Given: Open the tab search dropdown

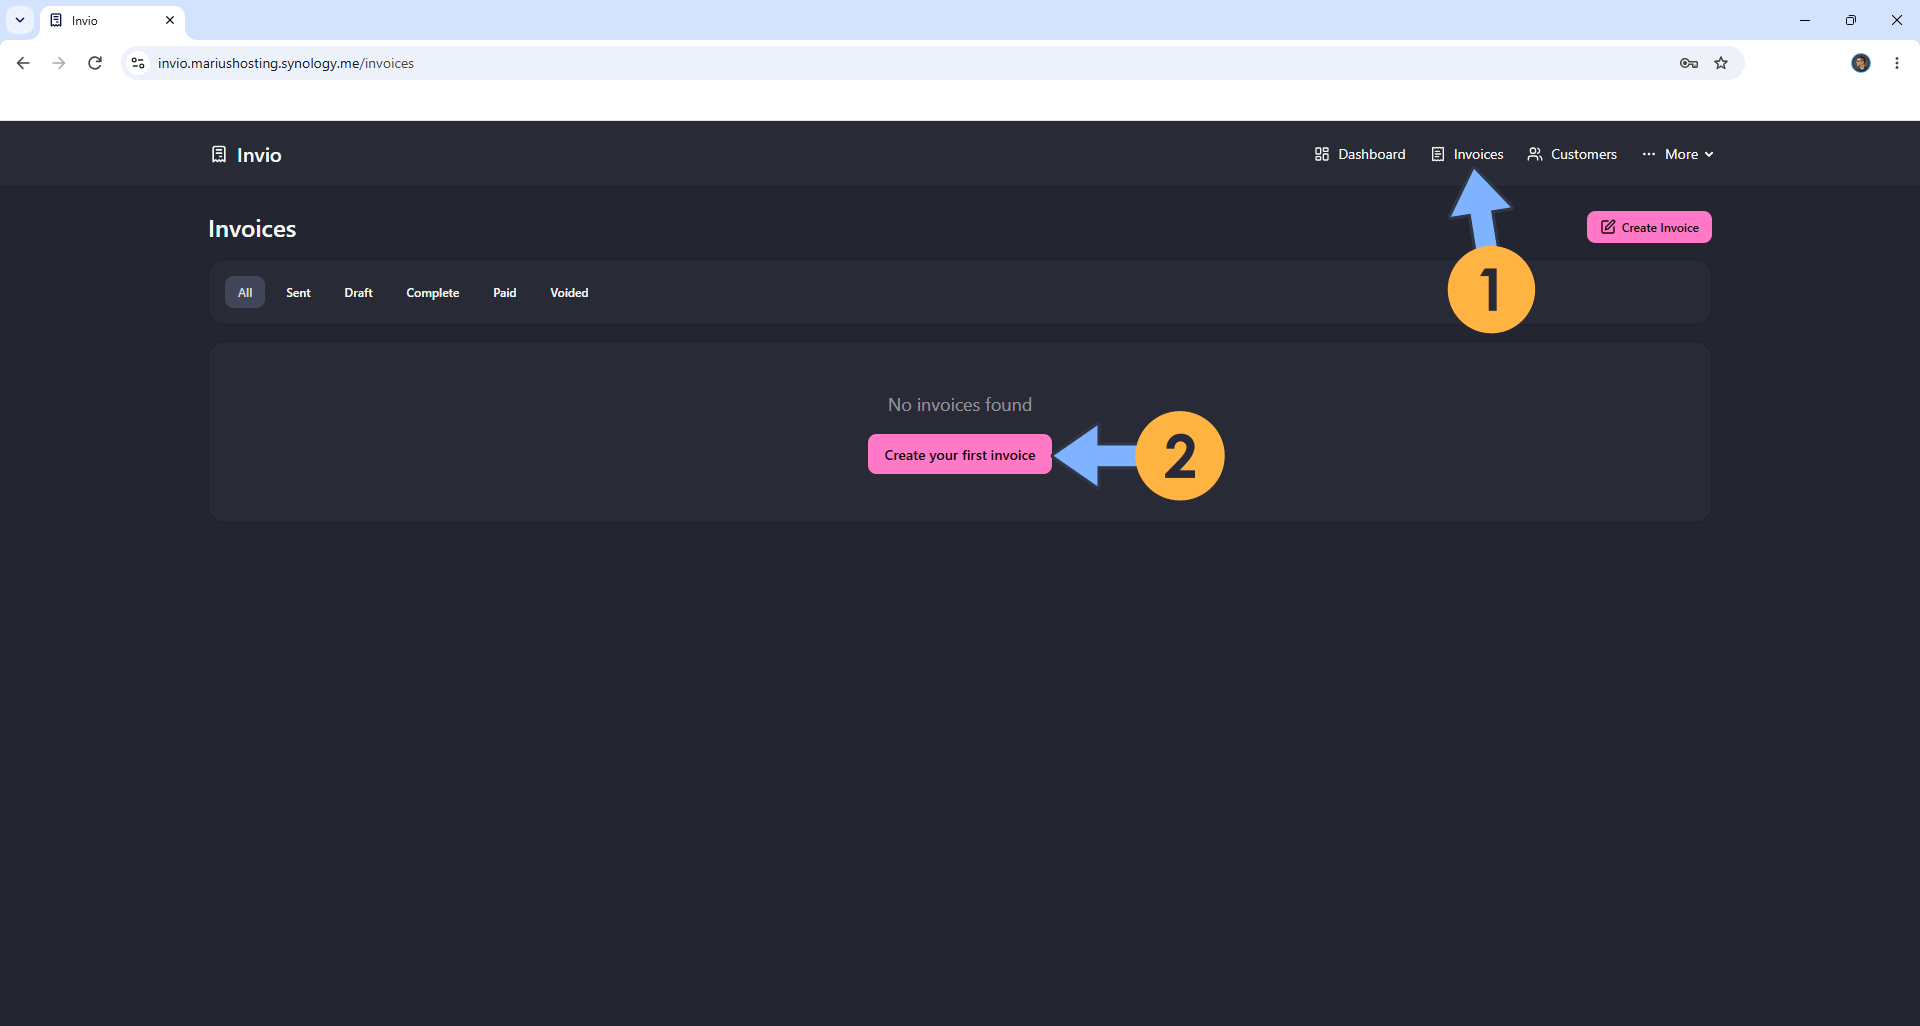Looking at the screenshot, I should point(20,20).
